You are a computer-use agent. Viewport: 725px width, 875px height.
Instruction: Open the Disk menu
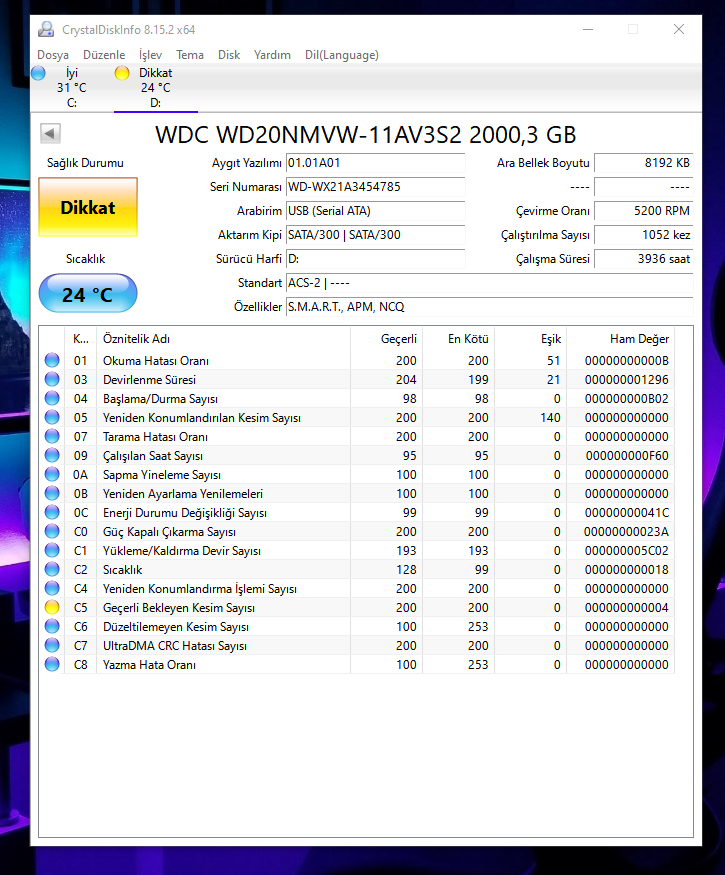pyautogui.click(x=229, y=55)
